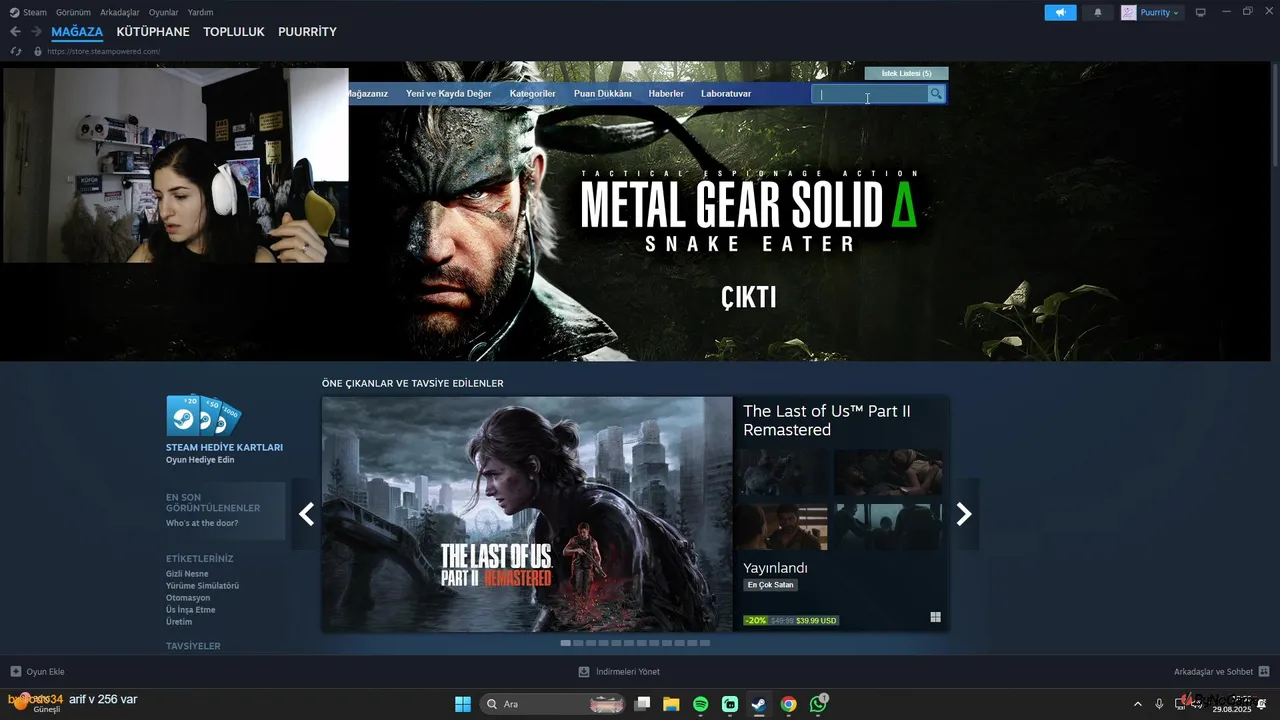
Task: Select the MAĞAZA tab
Action: (77, 32)
